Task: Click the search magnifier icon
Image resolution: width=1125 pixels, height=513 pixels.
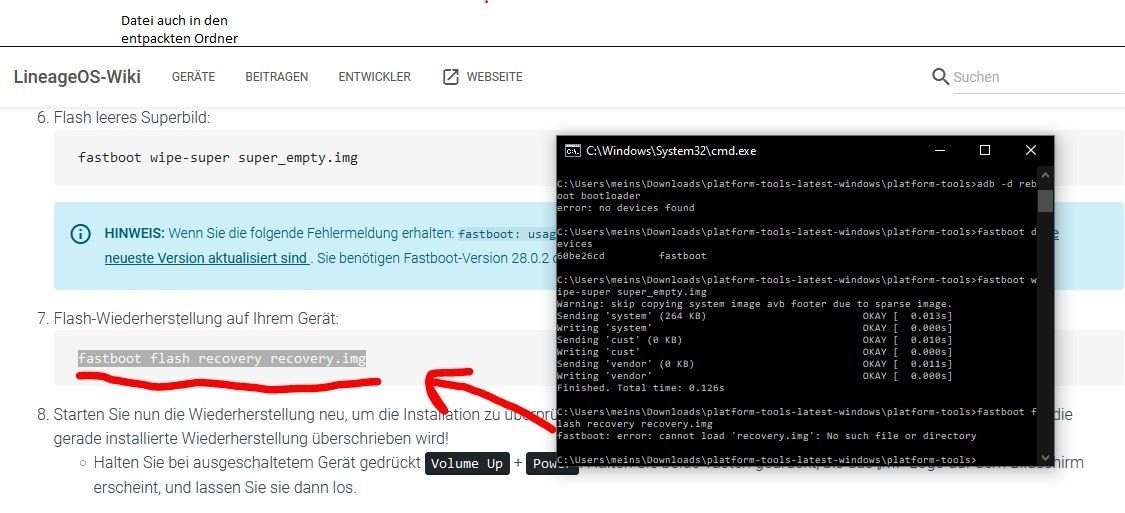Action: (941, 76)
